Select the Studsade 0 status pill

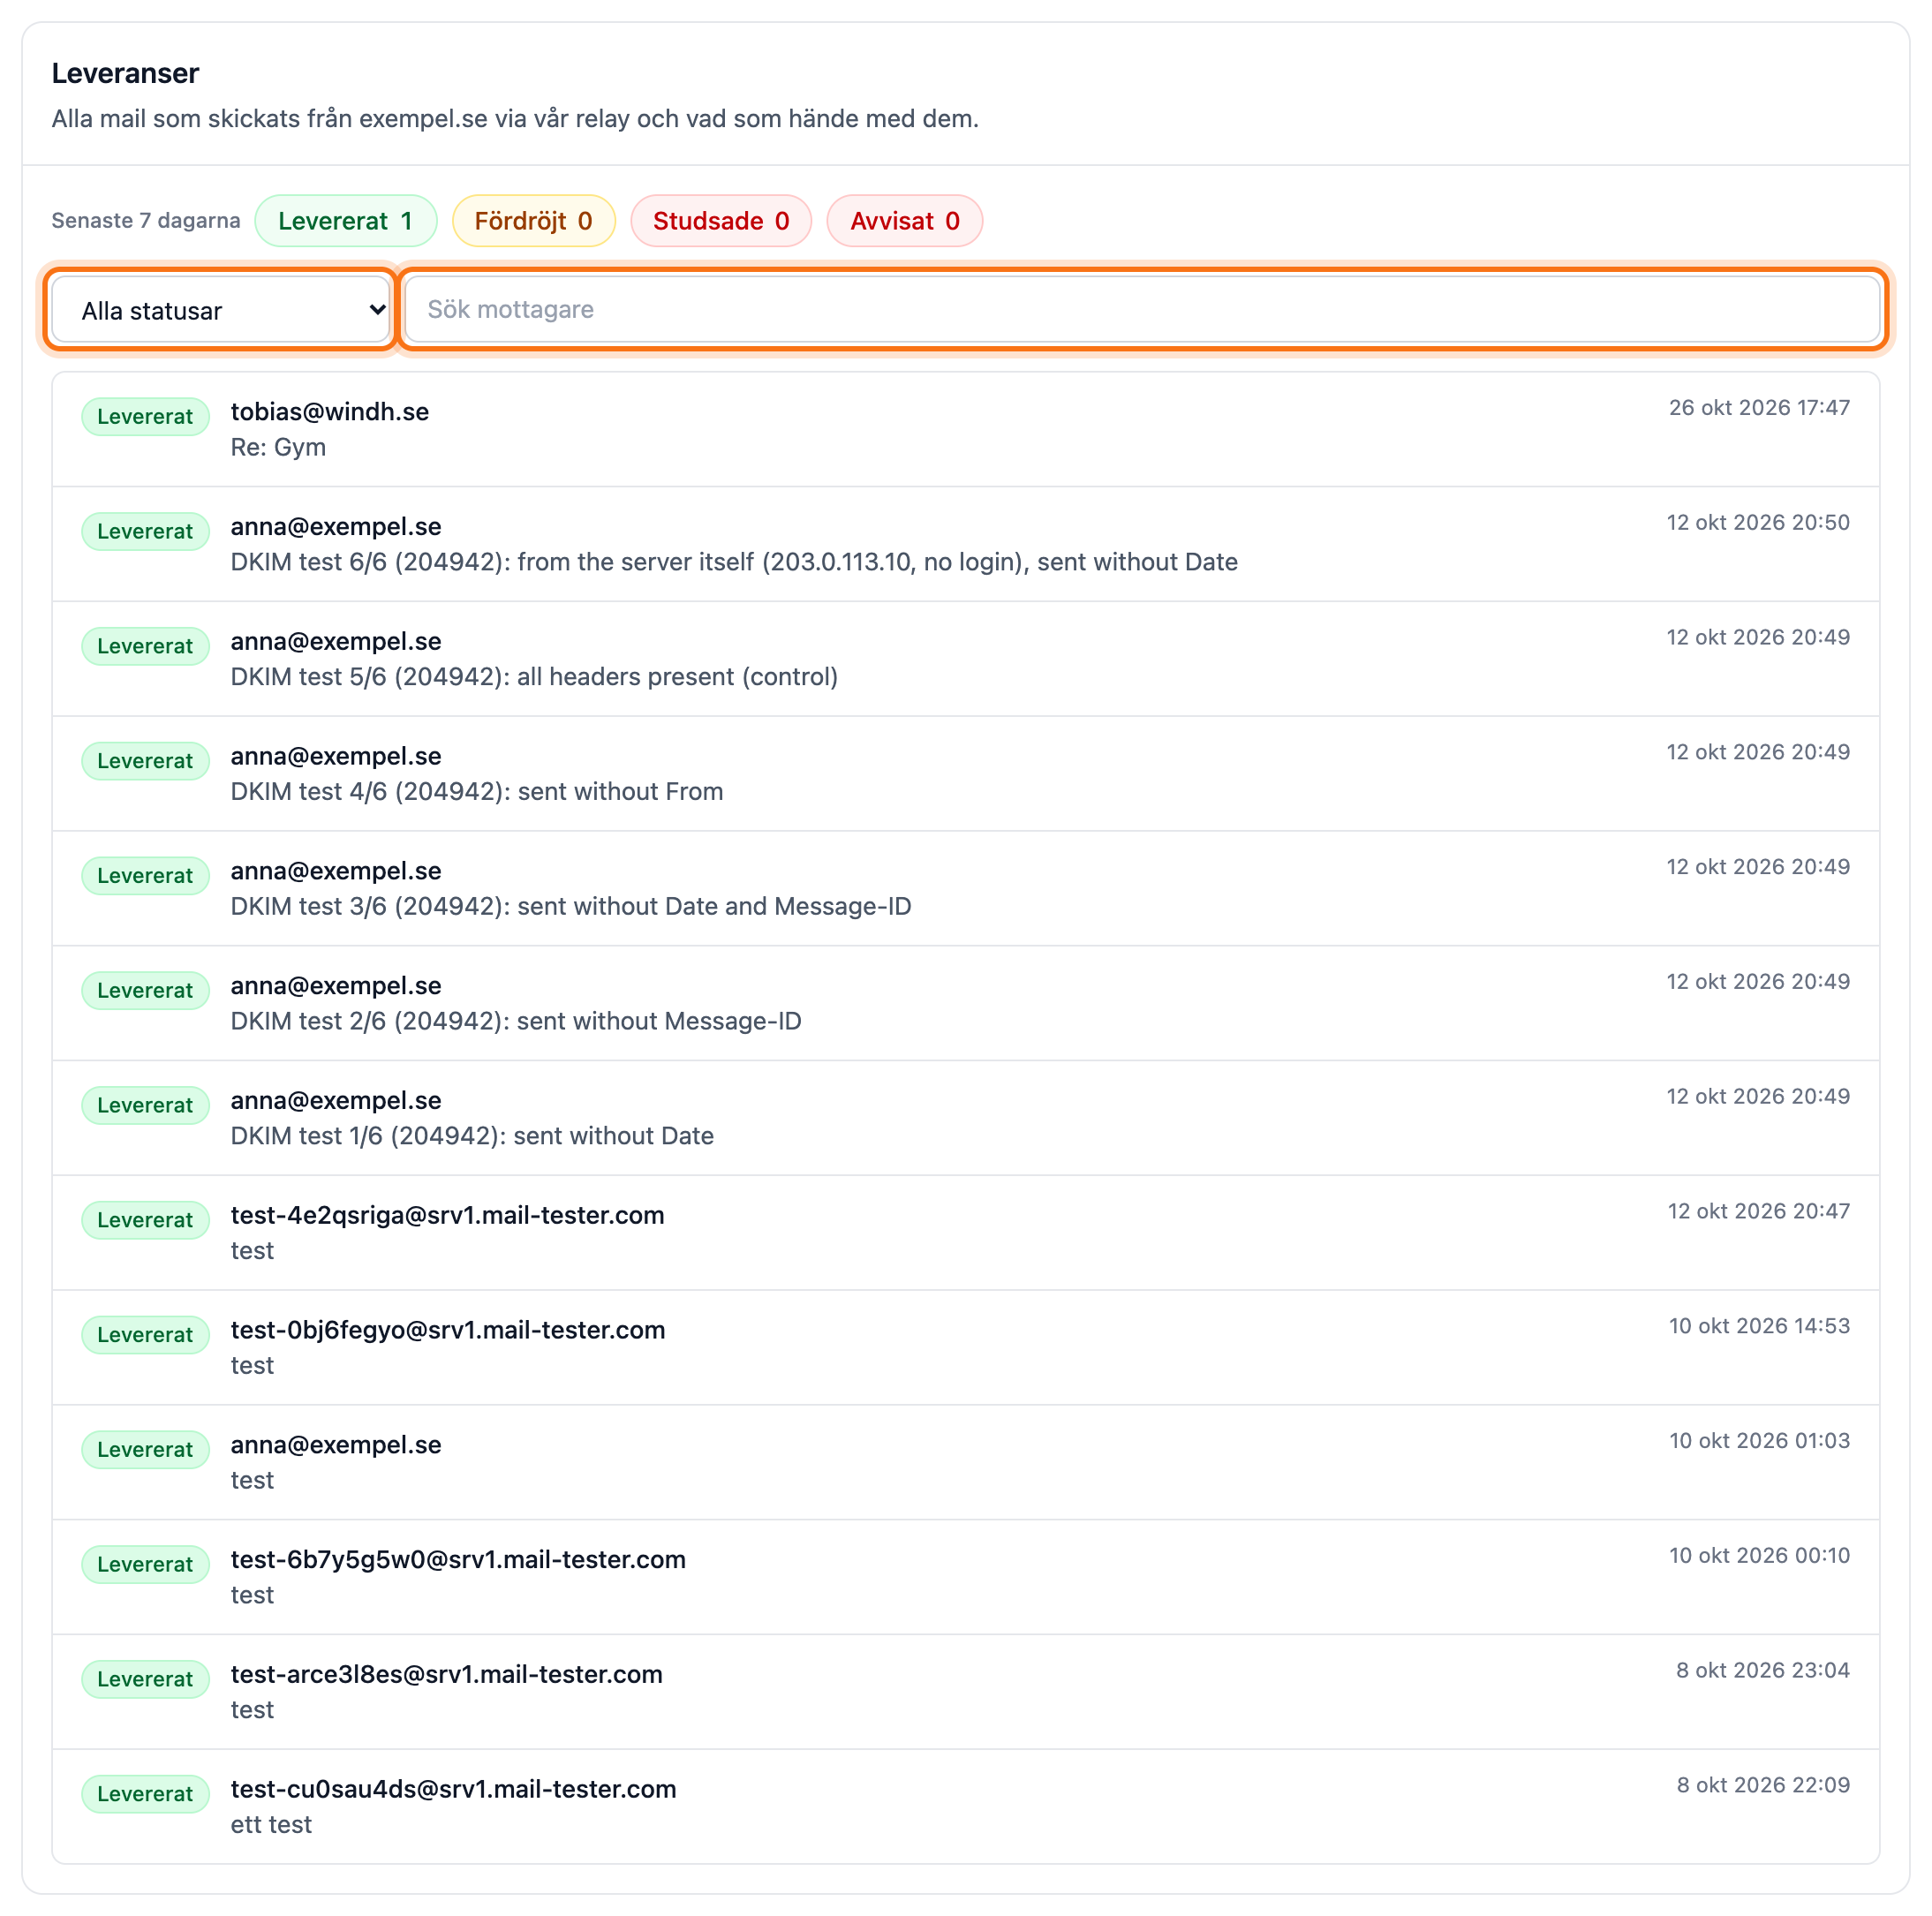click(720, 221)
